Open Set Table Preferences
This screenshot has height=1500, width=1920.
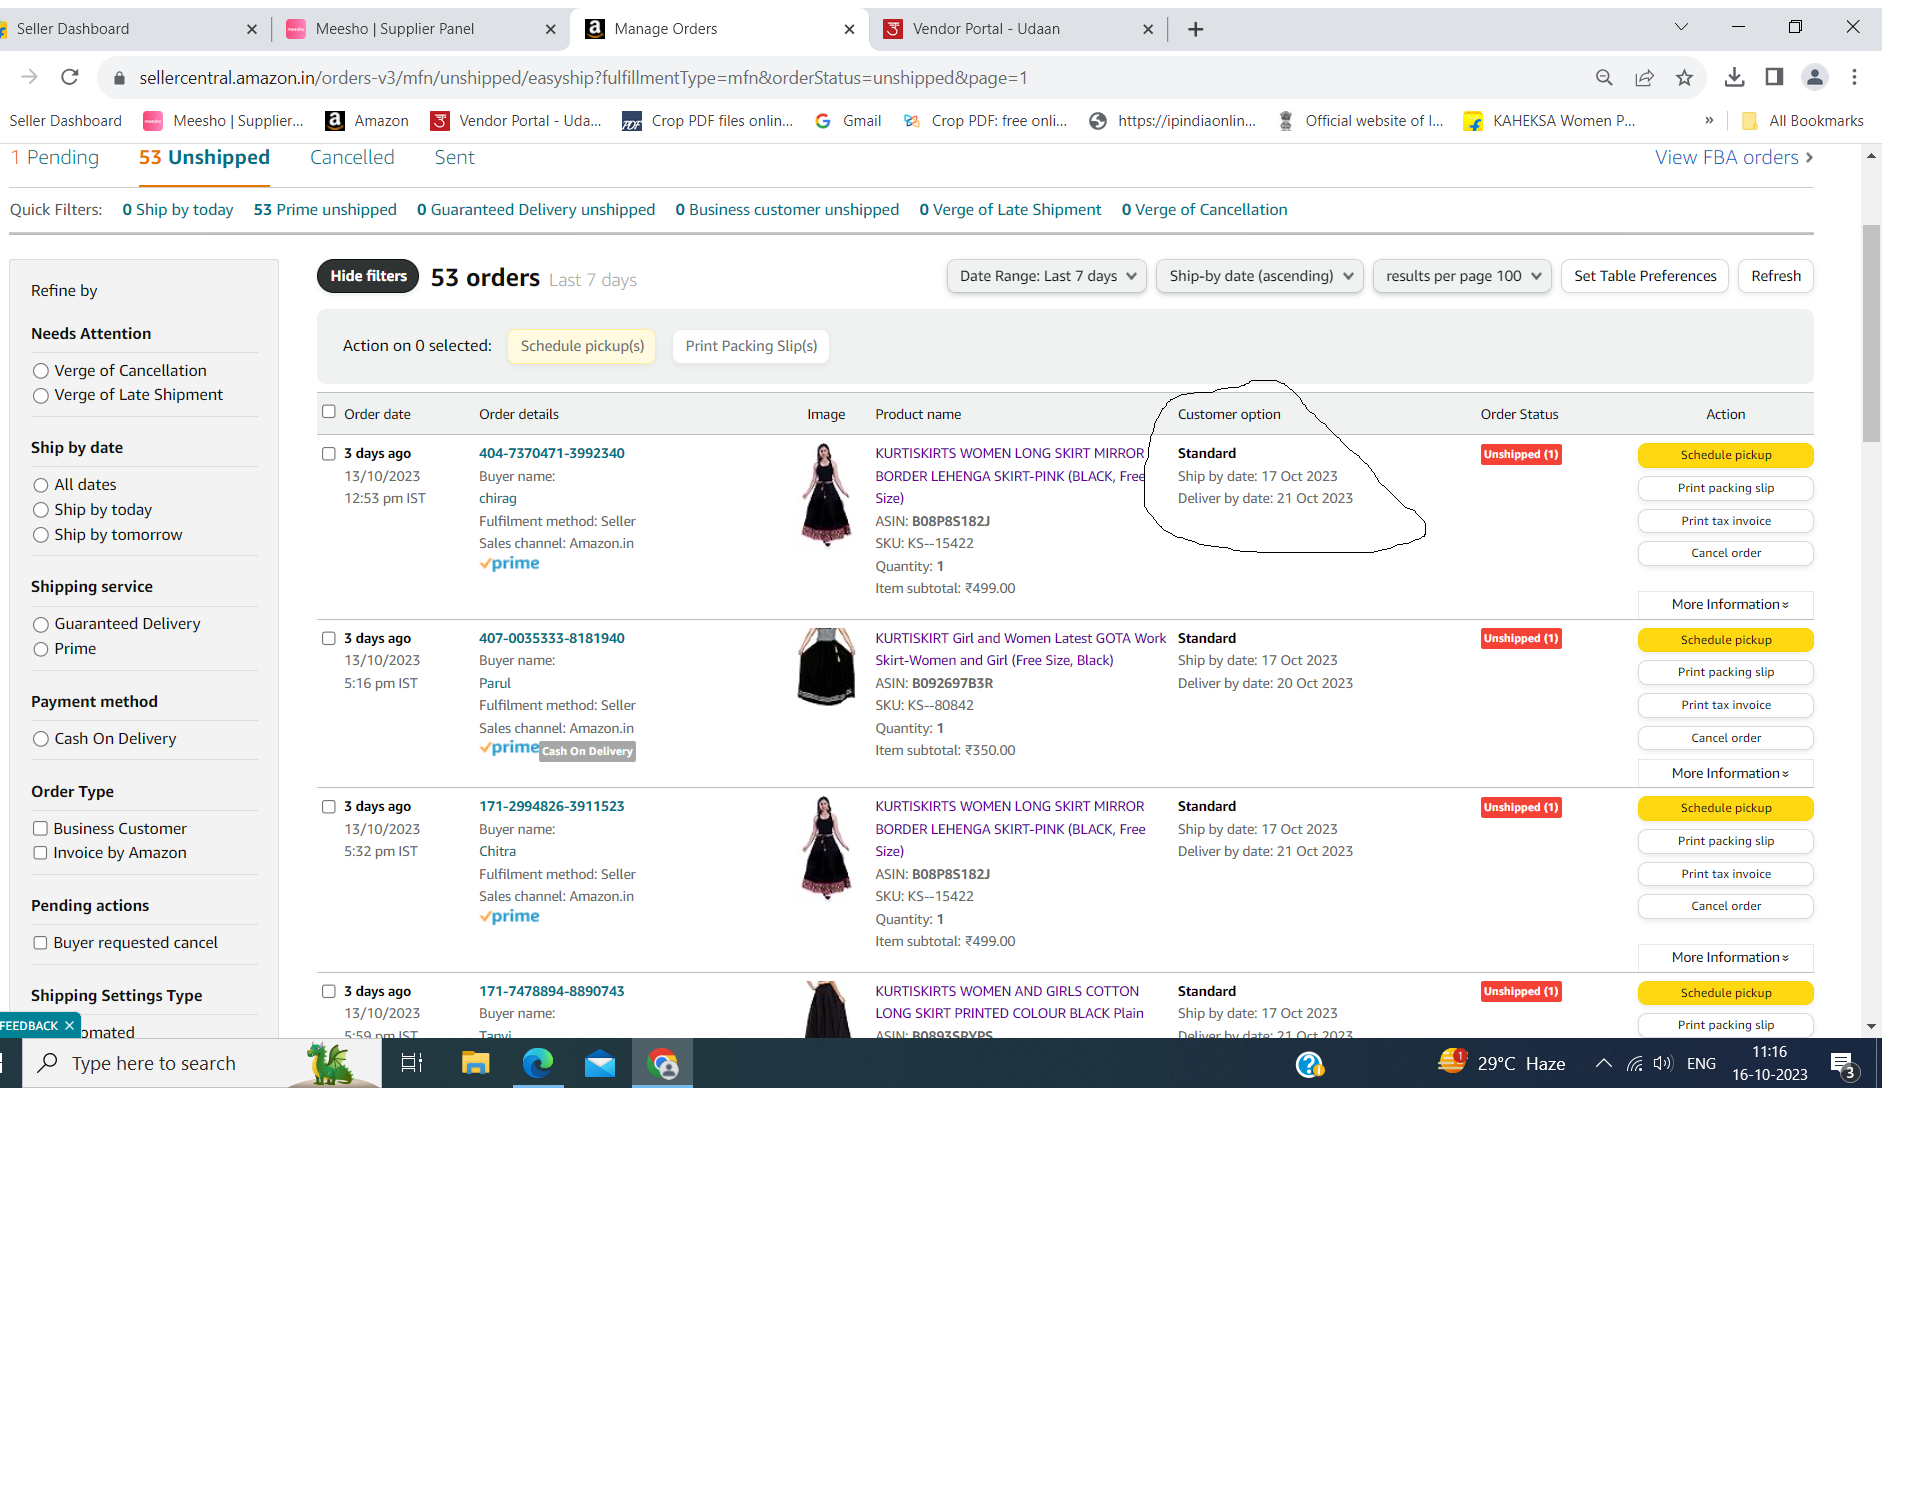[1645, 276]
